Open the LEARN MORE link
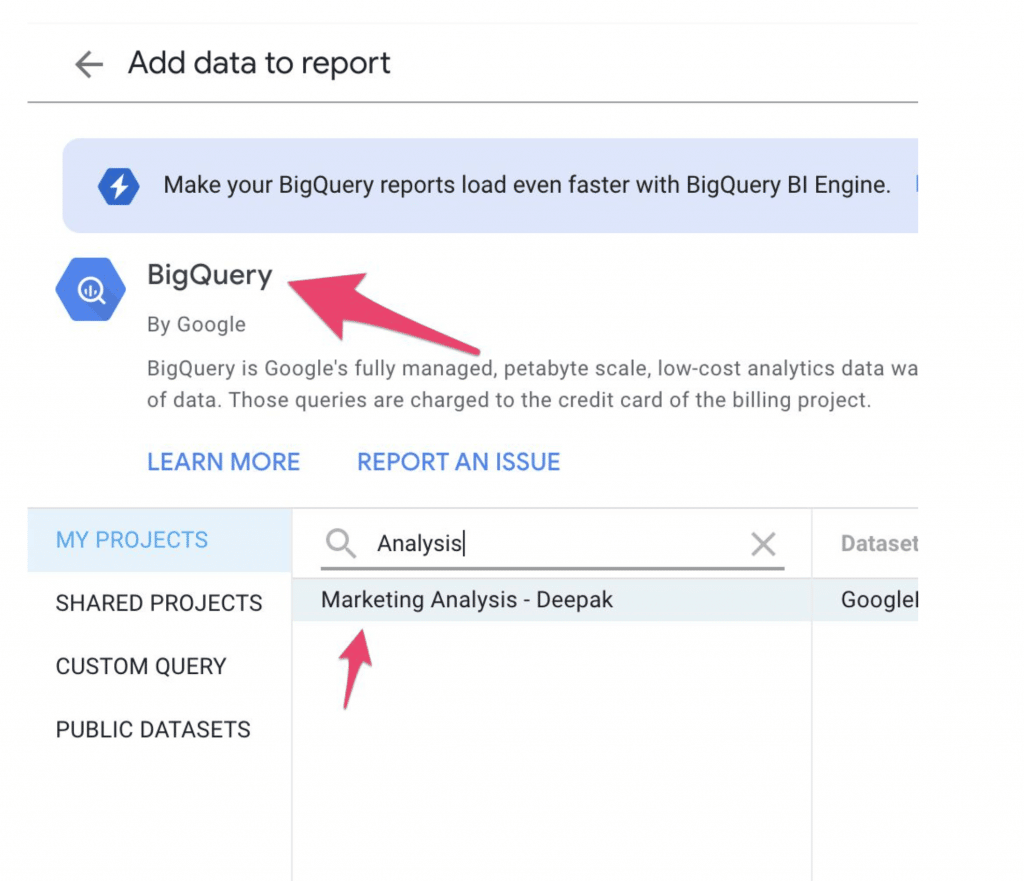 click(223, 462)
